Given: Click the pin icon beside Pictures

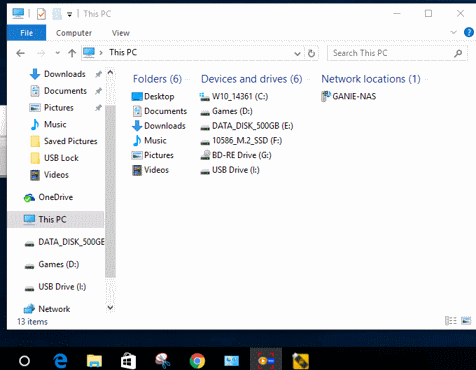Looking at the screenshot, I should pyautogui.click(x=98, y=108).
